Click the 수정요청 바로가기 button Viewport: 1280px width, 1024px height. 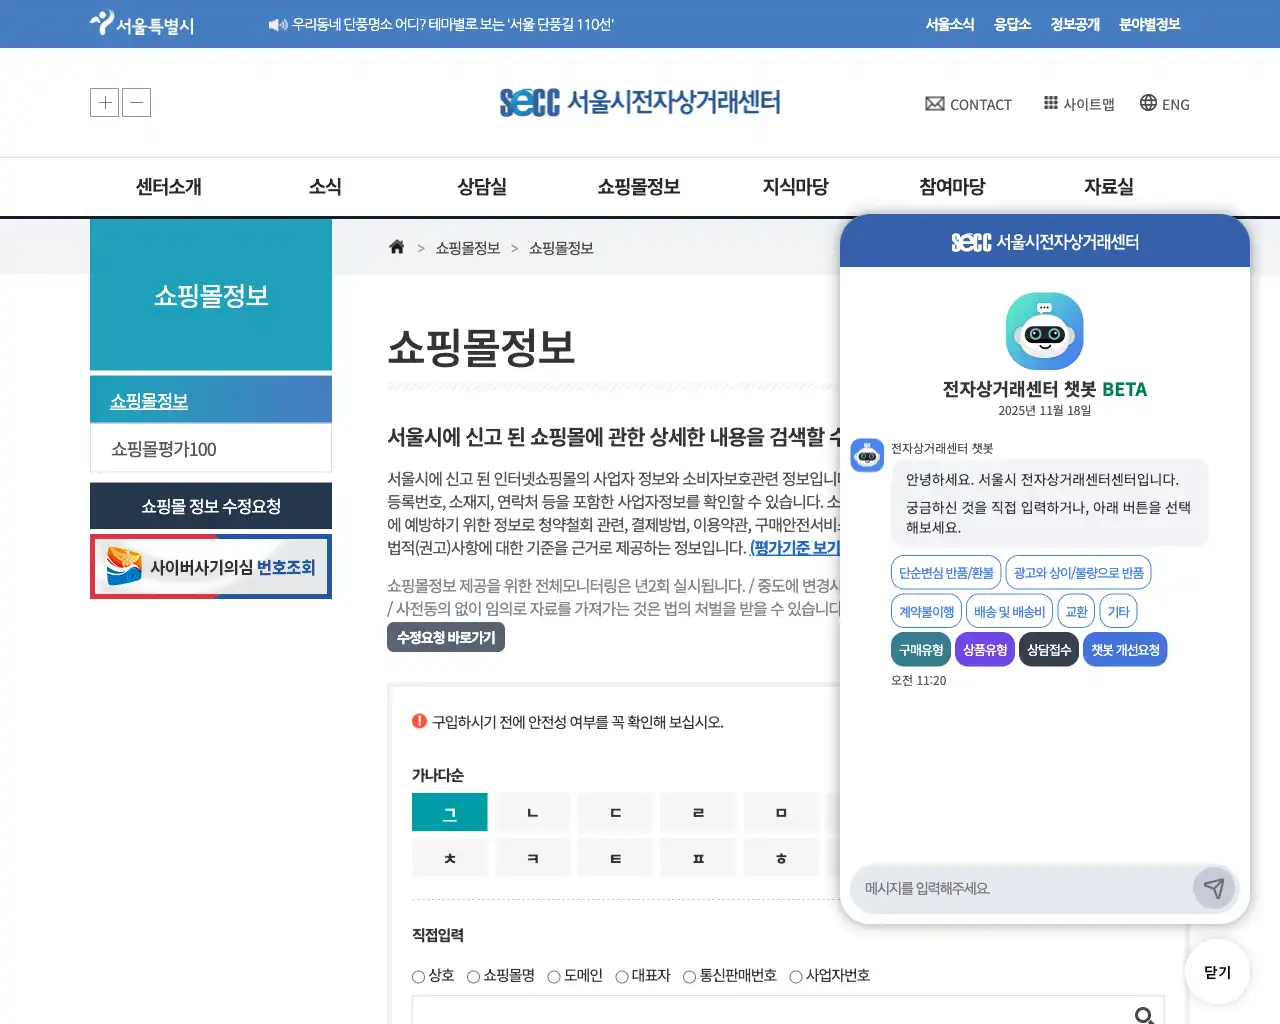(446, 637)
